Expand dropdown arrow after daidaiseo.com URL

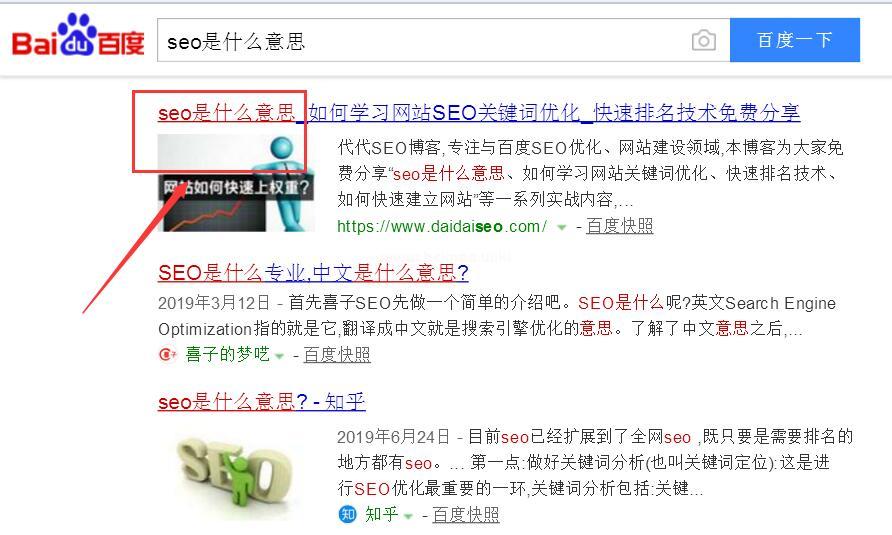(x=561, y=227)
